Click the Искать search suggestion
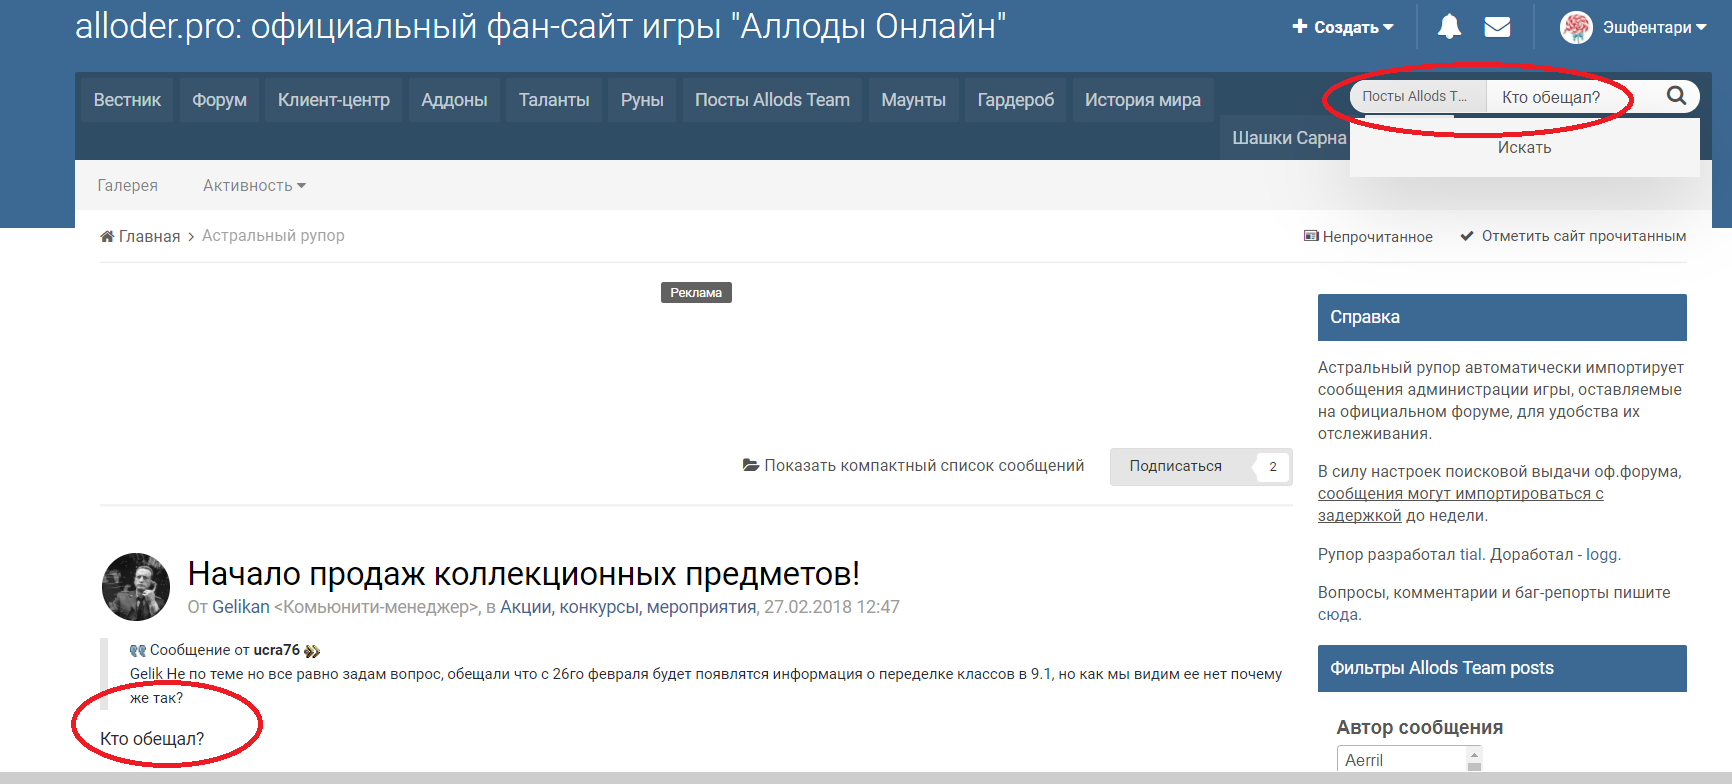This screenshot has height=784, width=1732. (1524, 148)
